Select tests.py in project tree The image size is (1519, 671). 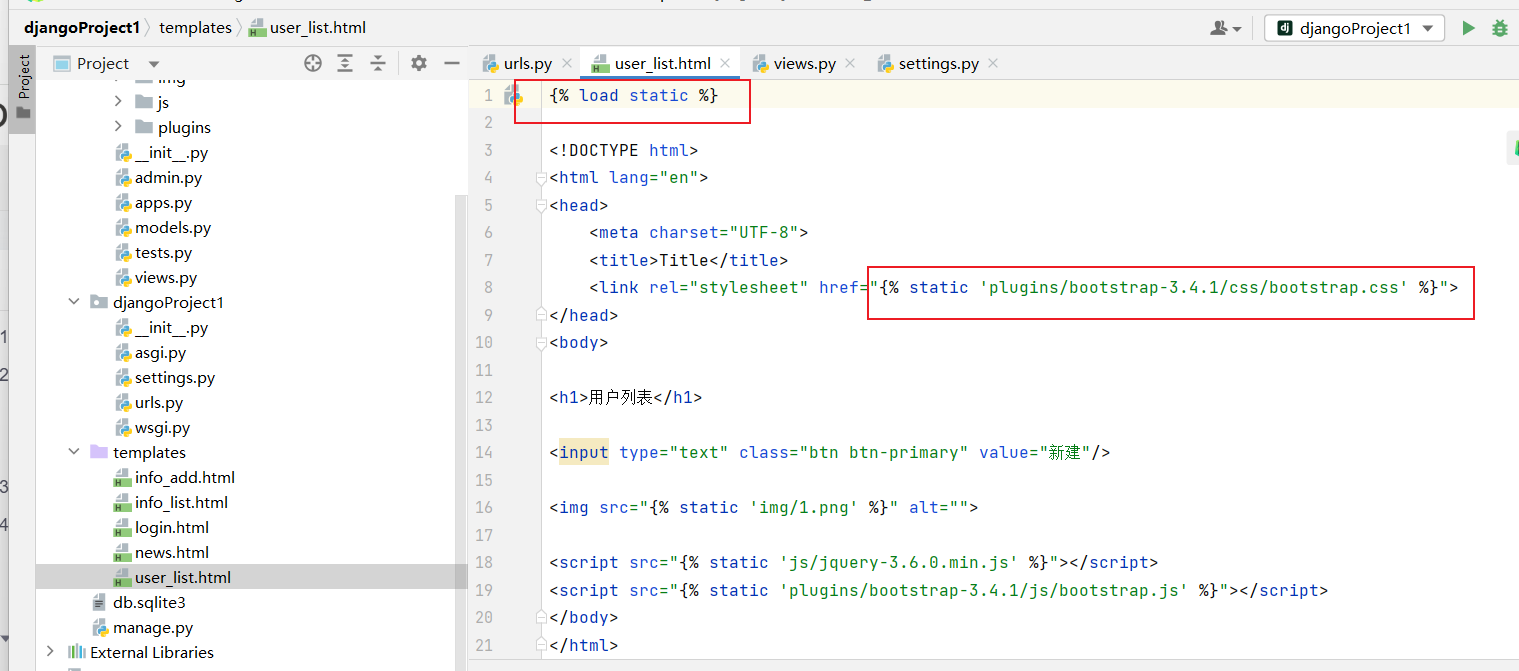(x=163, y=252)
